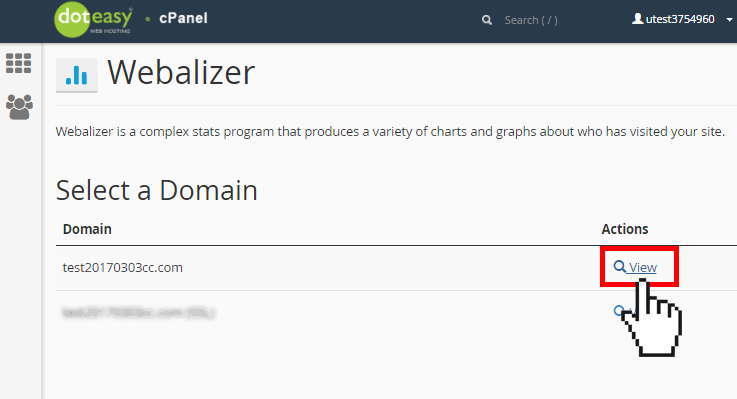737x399 pixels.
Task: View Webalizer stats for test20170303cc.com
Action: (x=643, y=267)
